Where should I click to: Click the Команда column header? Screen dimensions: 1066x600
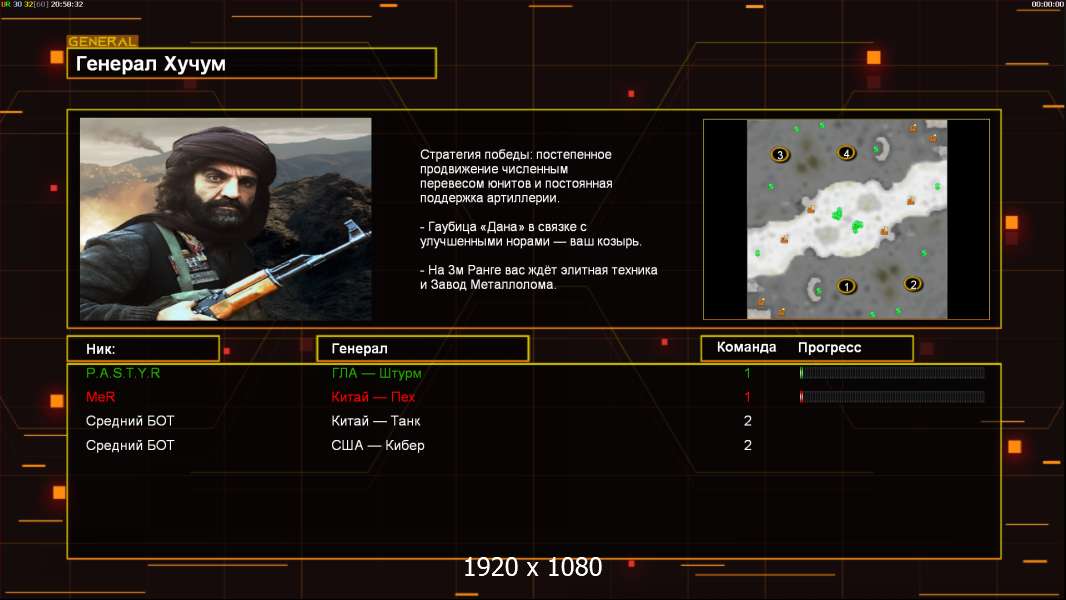click(746, 347)
